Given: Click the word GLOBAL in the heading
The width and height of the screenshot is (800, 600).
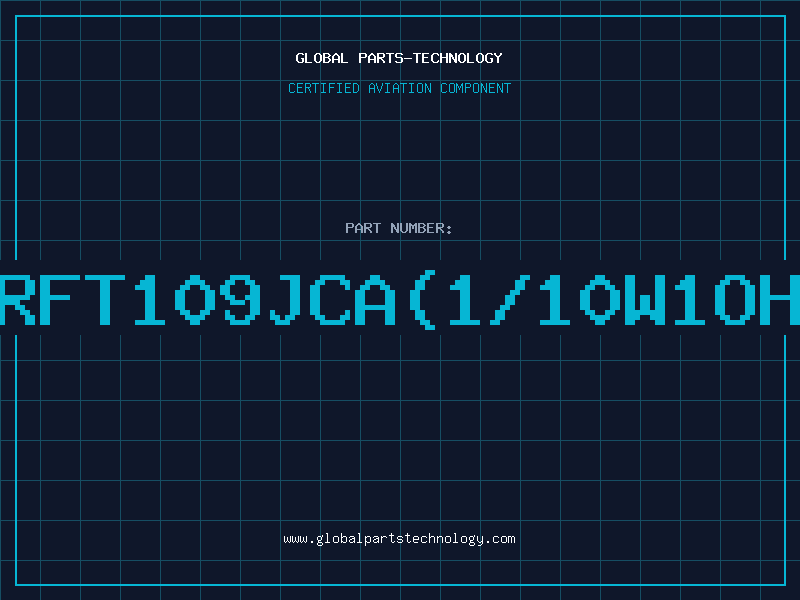Looking at the screenshot, I should (x=321, y=58).
